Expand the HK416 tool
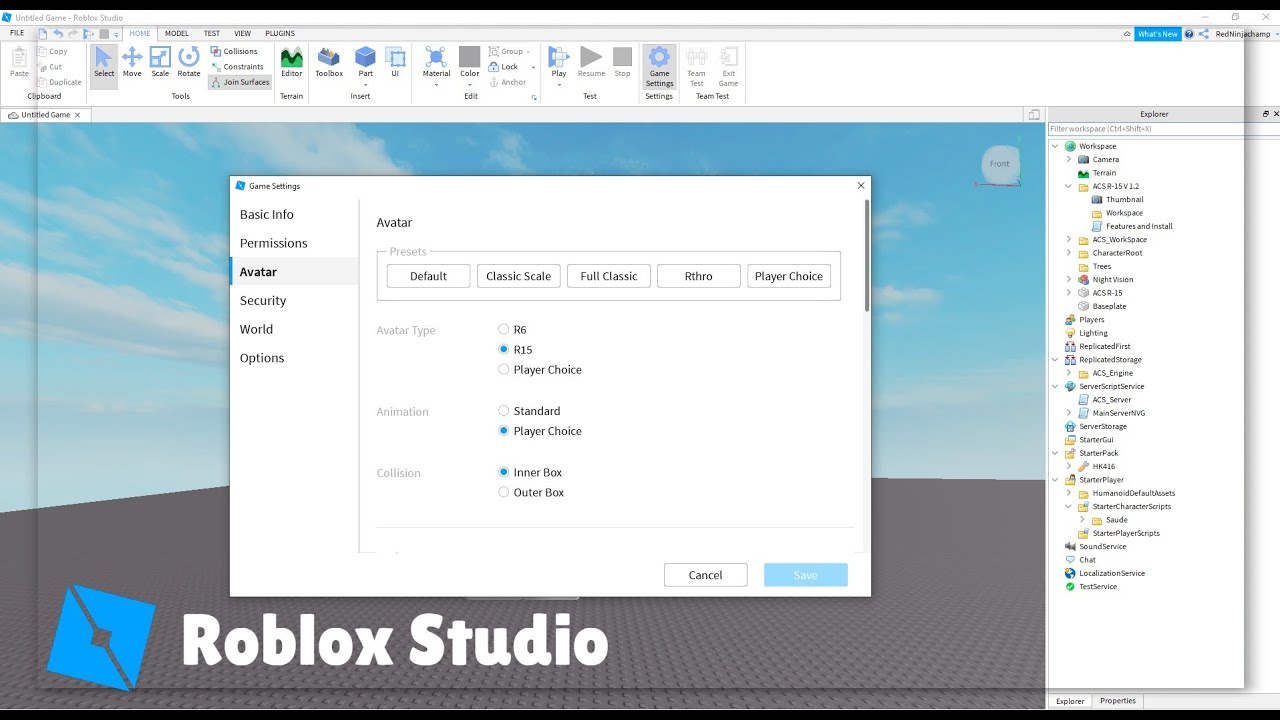 (x=1068, y=466)
